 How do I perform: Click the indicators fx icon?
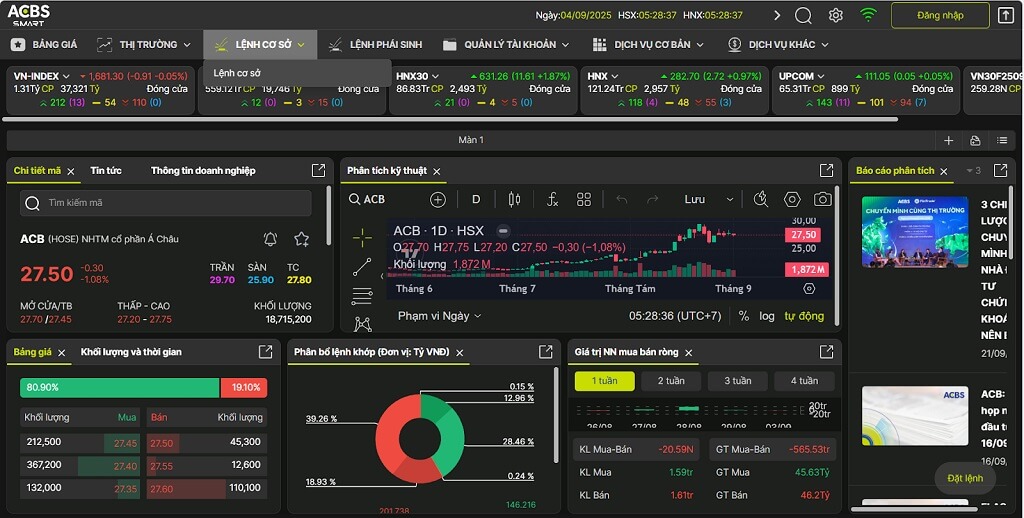(552, 199)
